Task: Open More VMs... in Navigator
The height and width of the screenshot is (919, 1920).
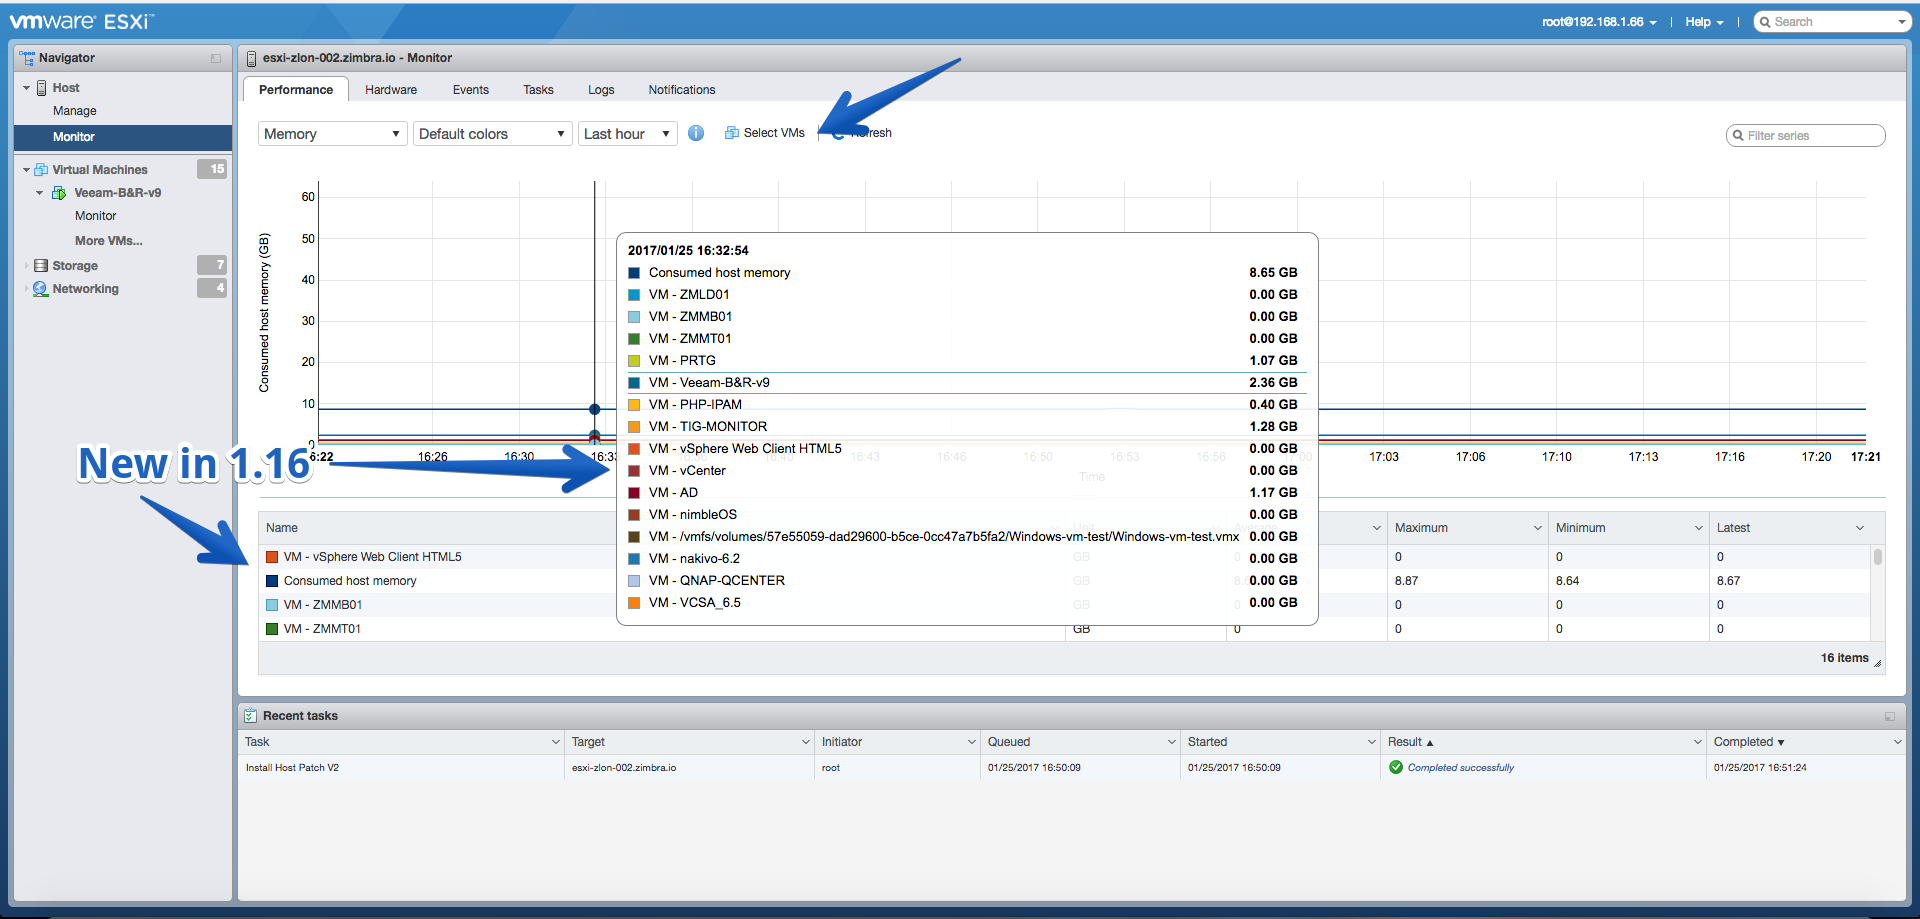Action: tap(109, 241)
